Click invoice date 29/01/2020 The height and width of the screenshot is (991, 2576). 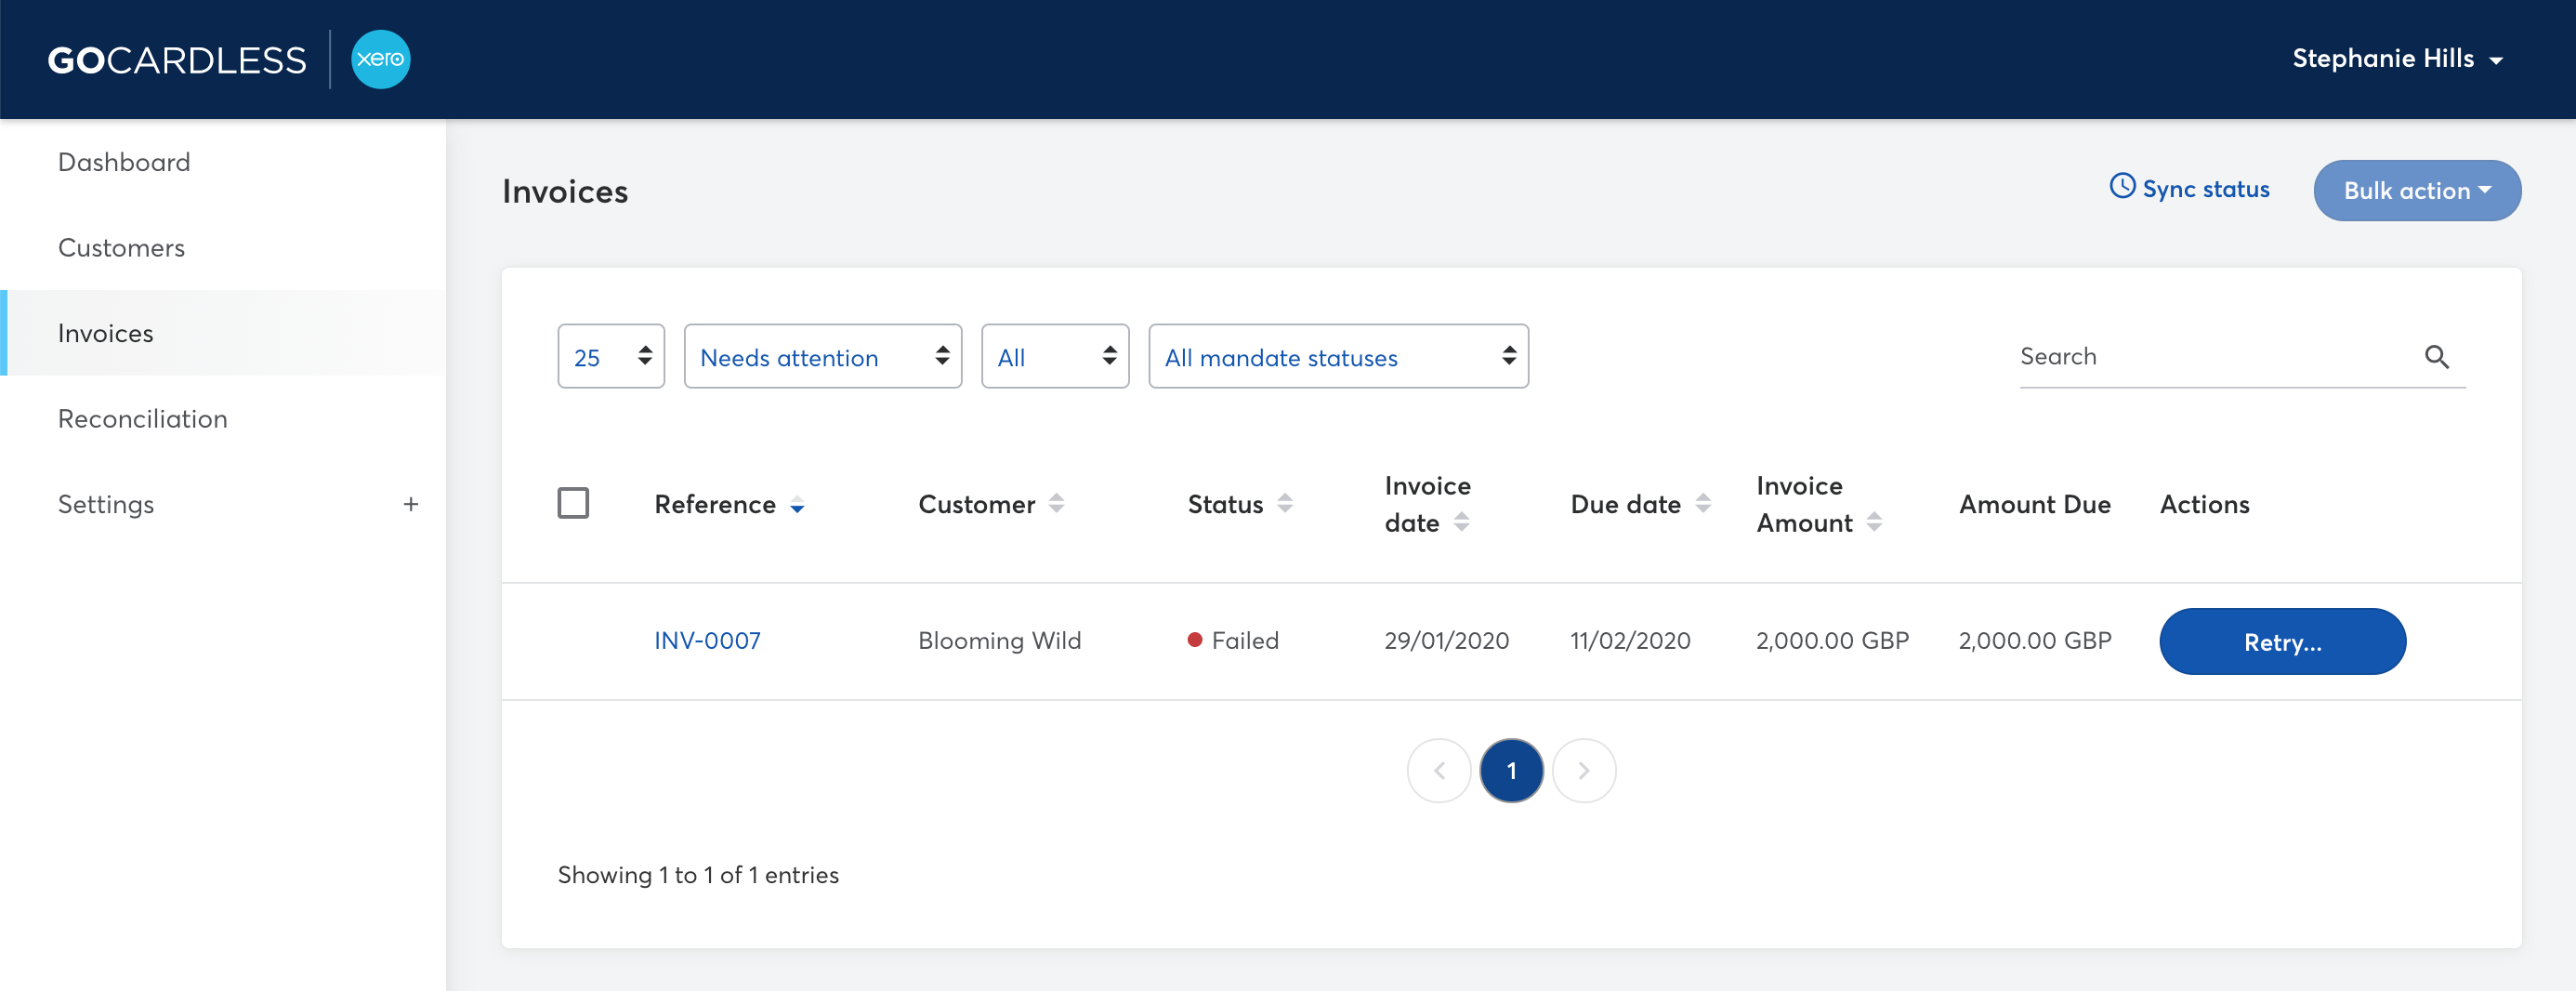tap(1446, 641)
